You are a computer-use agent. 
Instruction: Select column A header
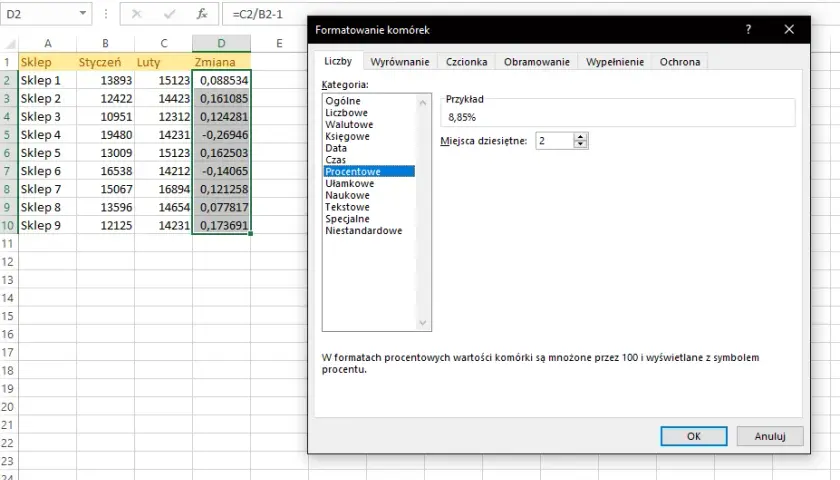coord(48,43)
